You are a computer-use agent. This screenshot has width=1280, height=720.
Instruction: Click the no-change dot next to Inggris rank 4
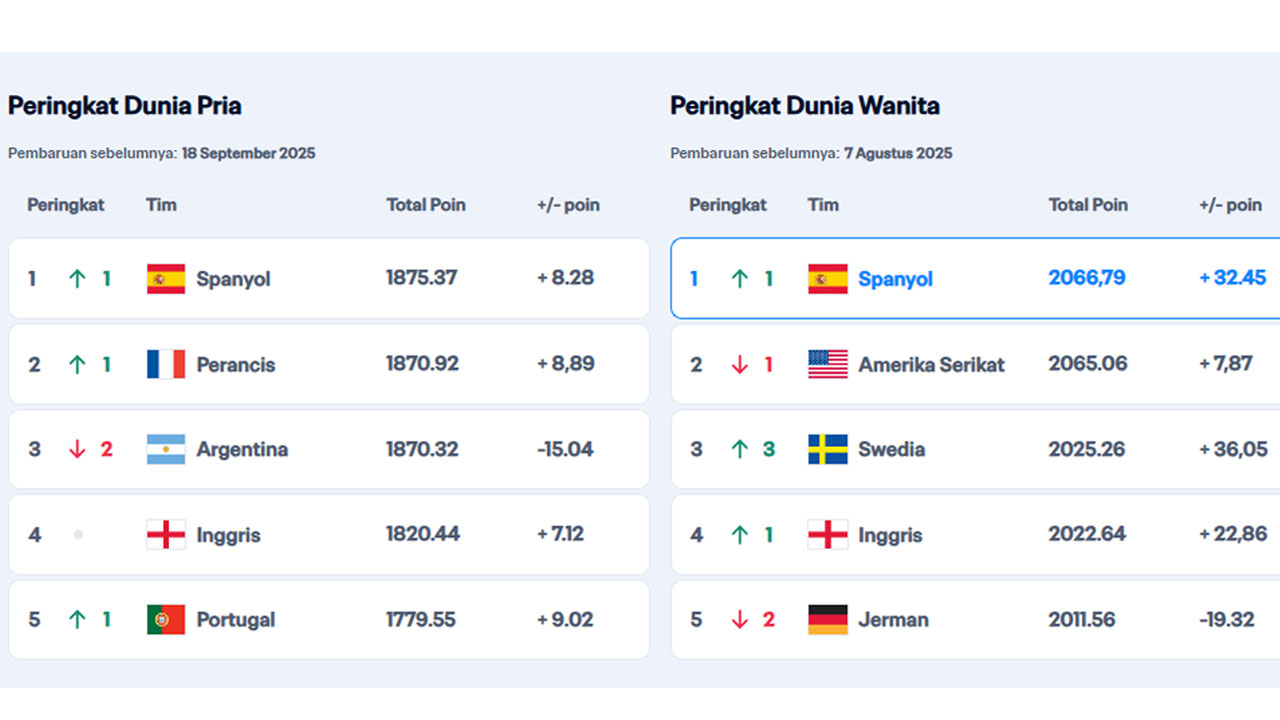[x=78, y=534]
